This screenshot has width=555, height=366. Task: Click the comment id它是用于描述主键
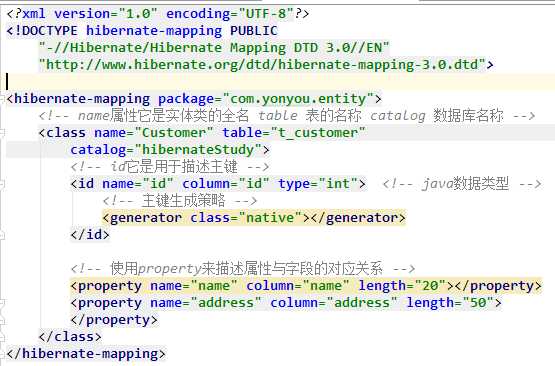point(170,167)
